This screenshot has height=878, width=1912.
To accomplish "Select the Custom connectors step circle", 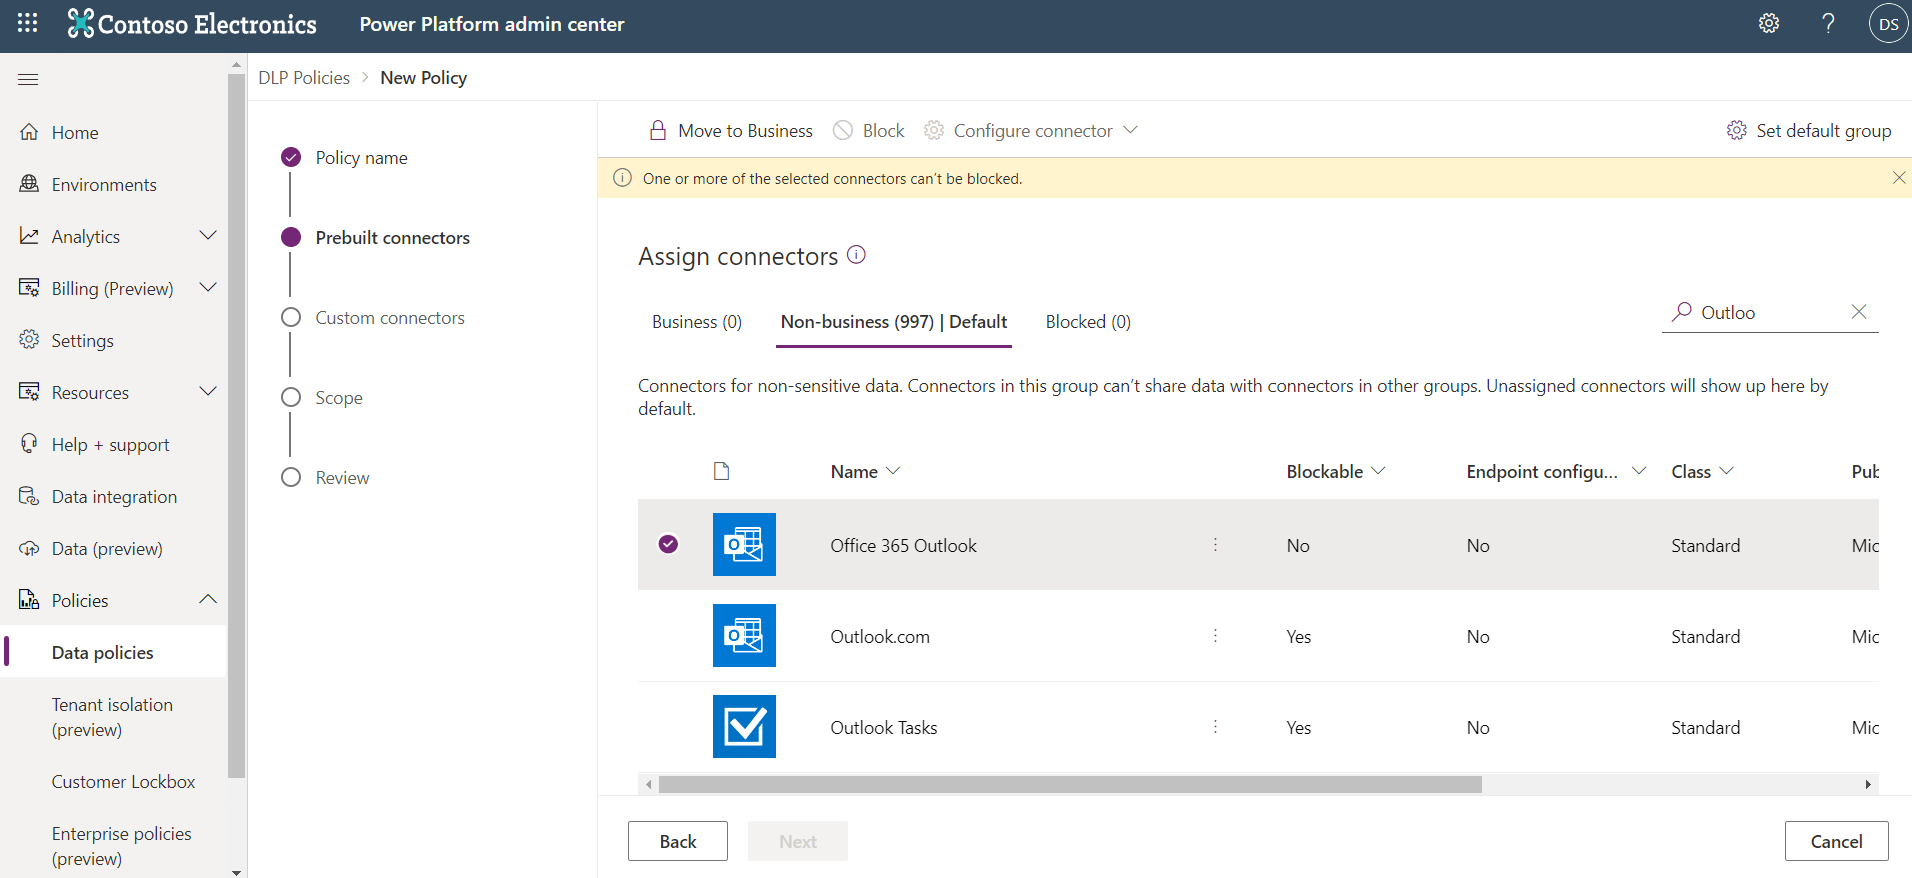I will 291,318.
